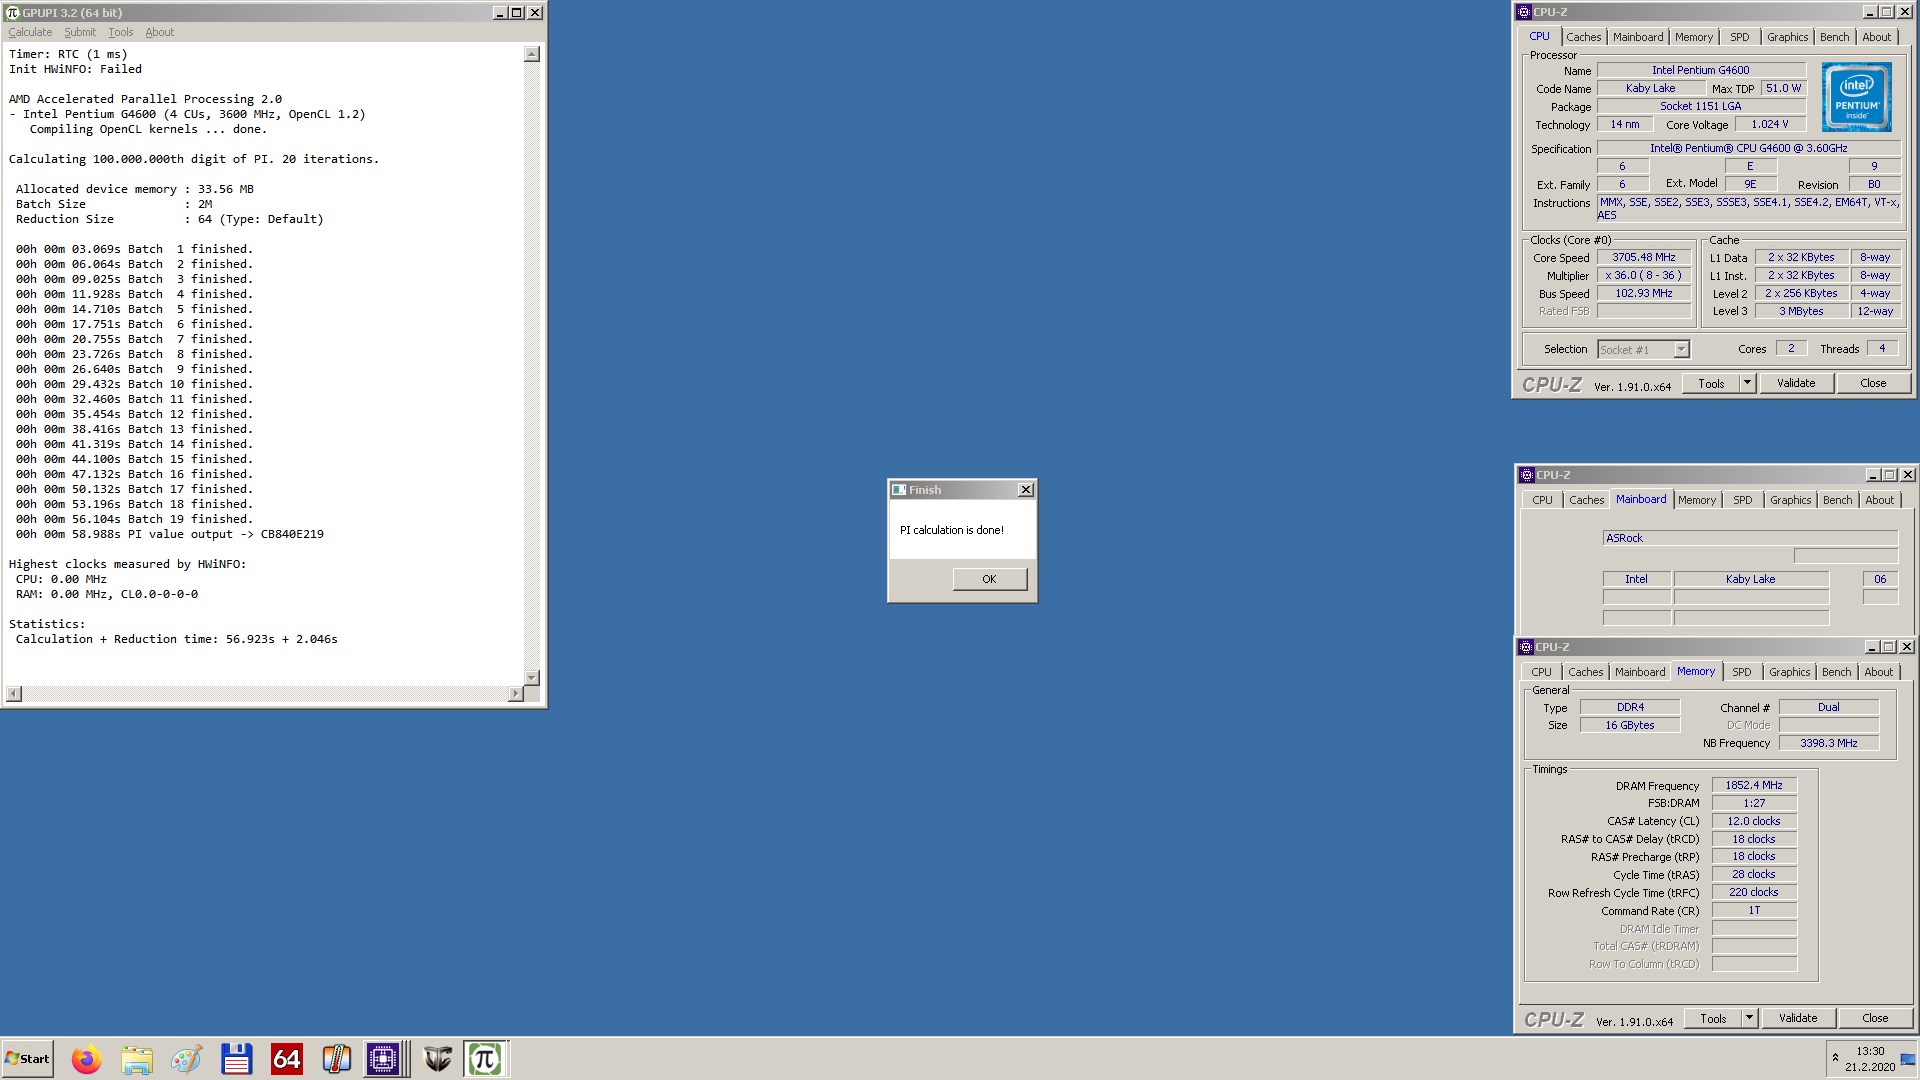Click GPUPI vertical scrollbar down arrow
The image size is (1920, 1080).
pos(532,677)
